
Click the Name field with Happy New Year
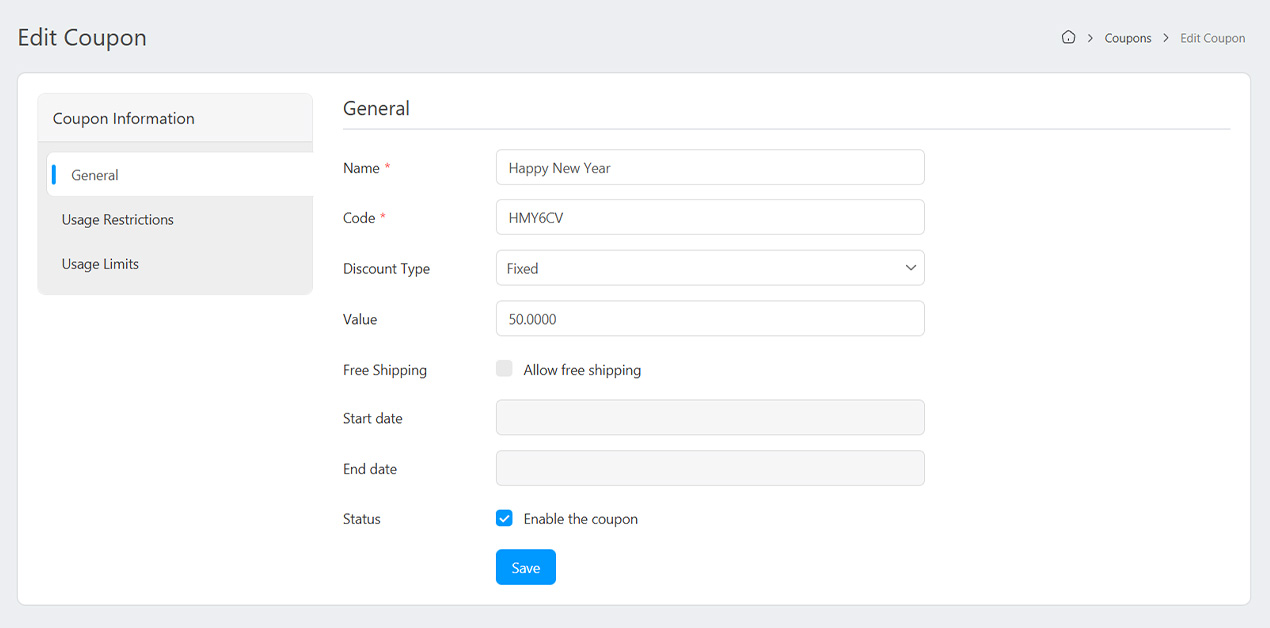pos(709,168)
